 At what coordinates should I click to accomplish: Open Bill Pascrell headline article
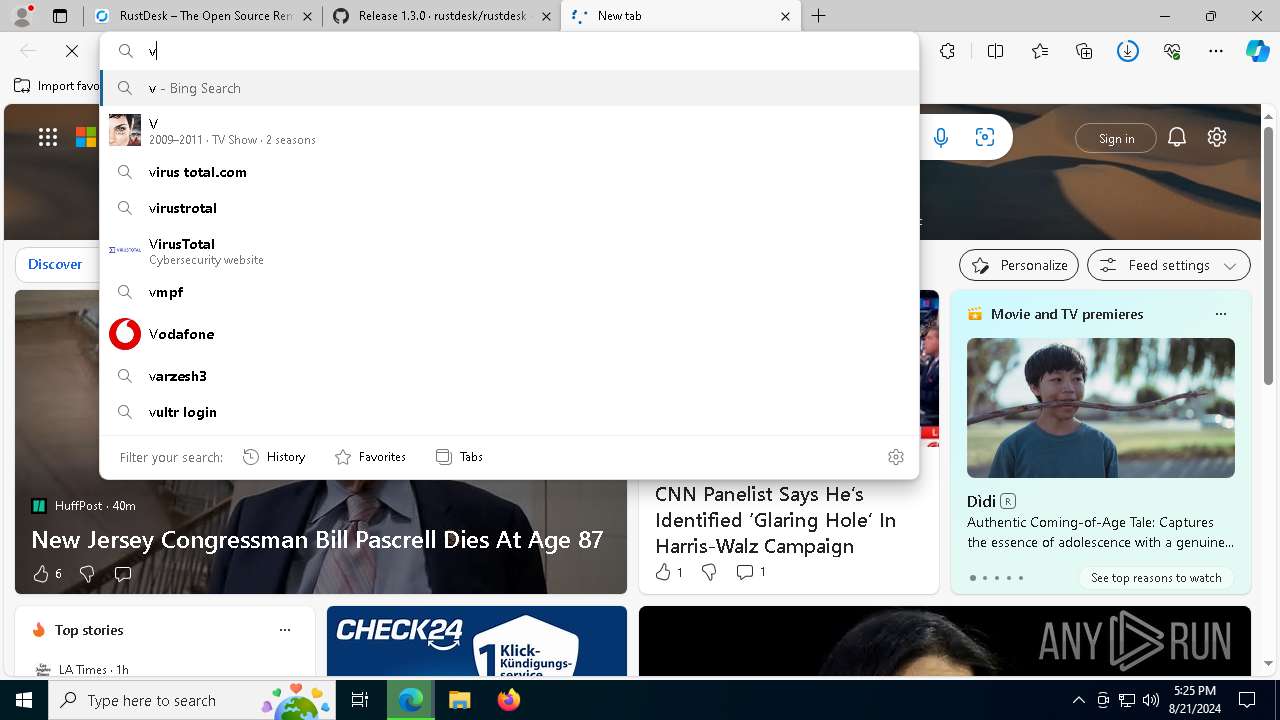[x=317, y=540]
